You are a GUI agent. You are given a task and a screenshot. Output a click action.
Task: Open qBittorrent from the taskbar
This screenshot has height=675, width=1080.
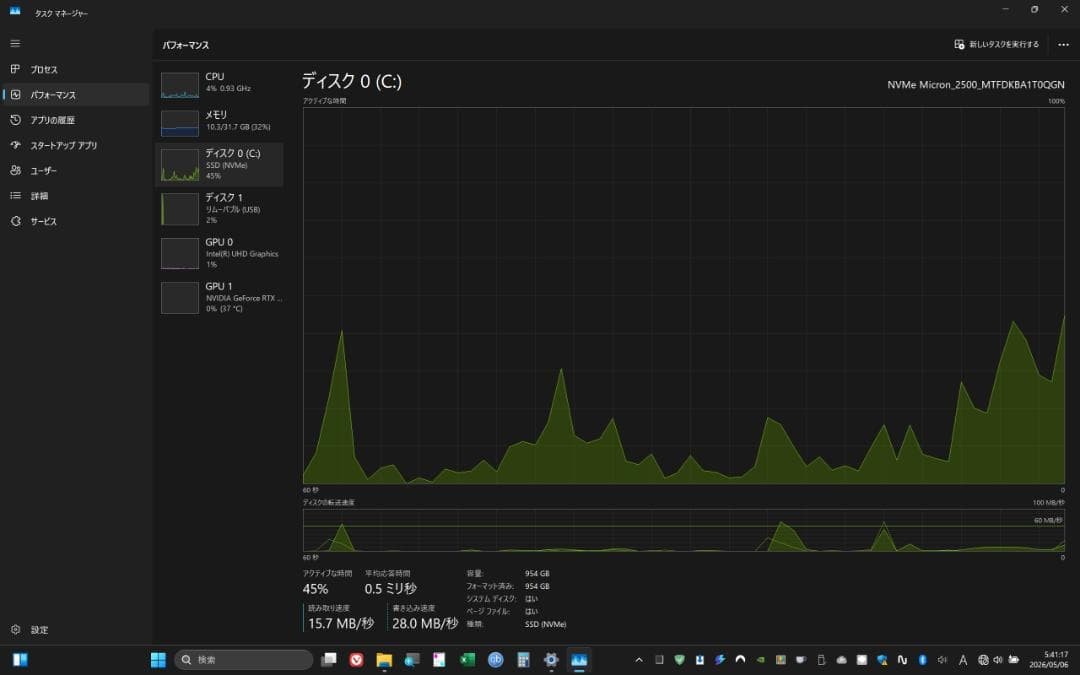(x=495, y=660)
